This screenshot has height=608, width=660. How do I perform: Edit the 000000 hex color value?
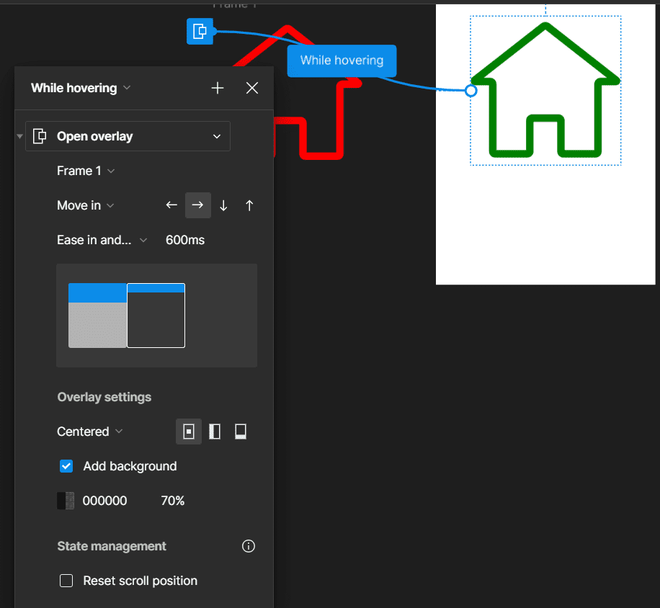pos(105,501)
